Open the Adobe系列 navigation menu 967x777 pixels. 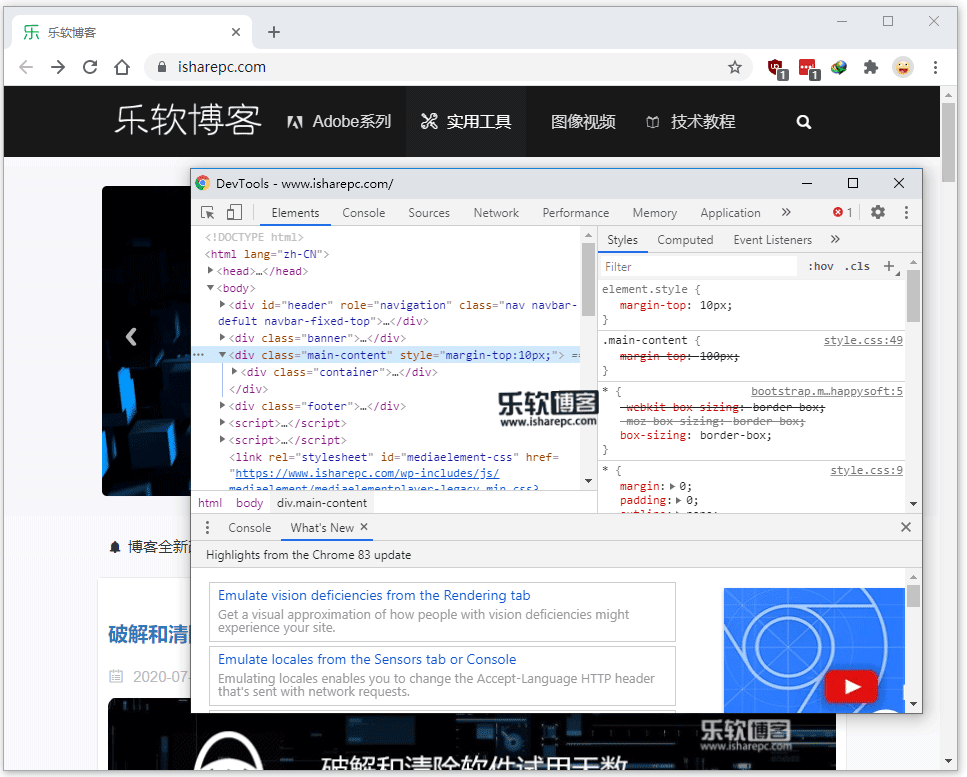[339, 122]
